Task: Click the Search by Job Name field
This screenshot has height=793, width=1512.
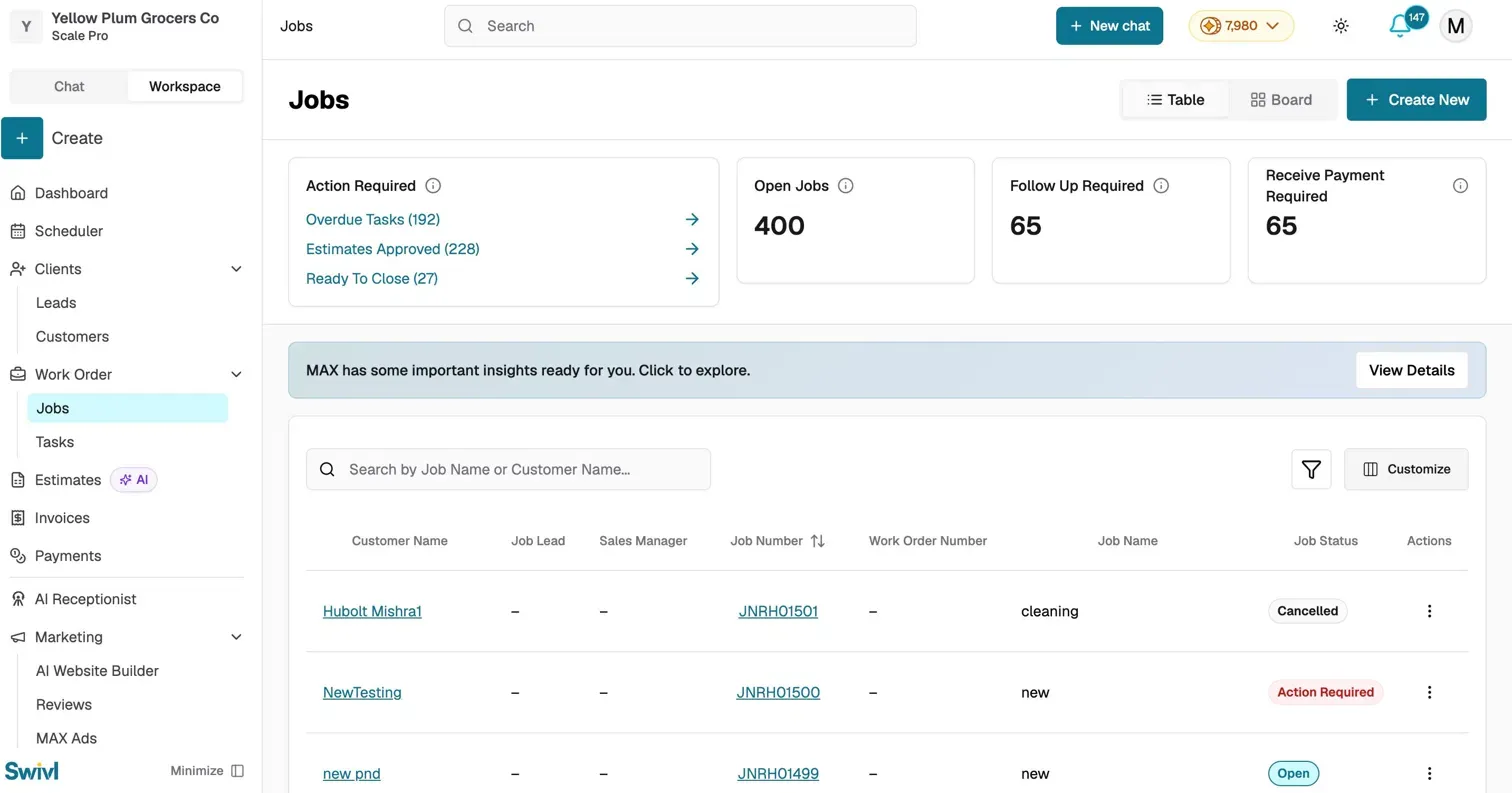Action: click(x=508, y=469)
